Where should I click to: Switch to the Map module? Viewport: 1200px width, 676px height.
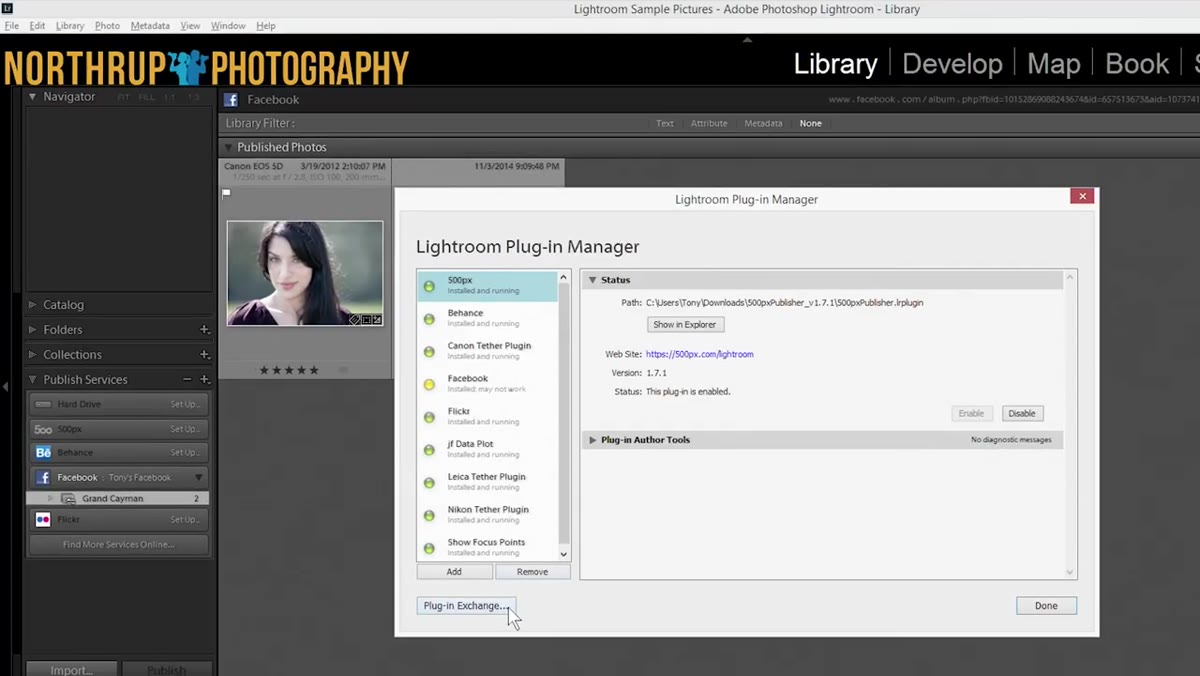pos(1054,64)
